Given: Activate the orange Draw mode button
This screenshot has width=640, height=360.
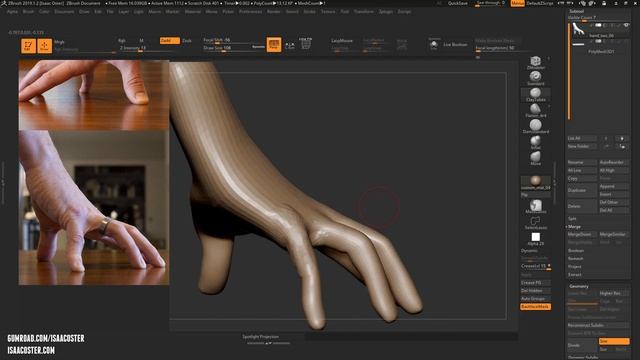Looking at the screenshot, I should point(44,45).
